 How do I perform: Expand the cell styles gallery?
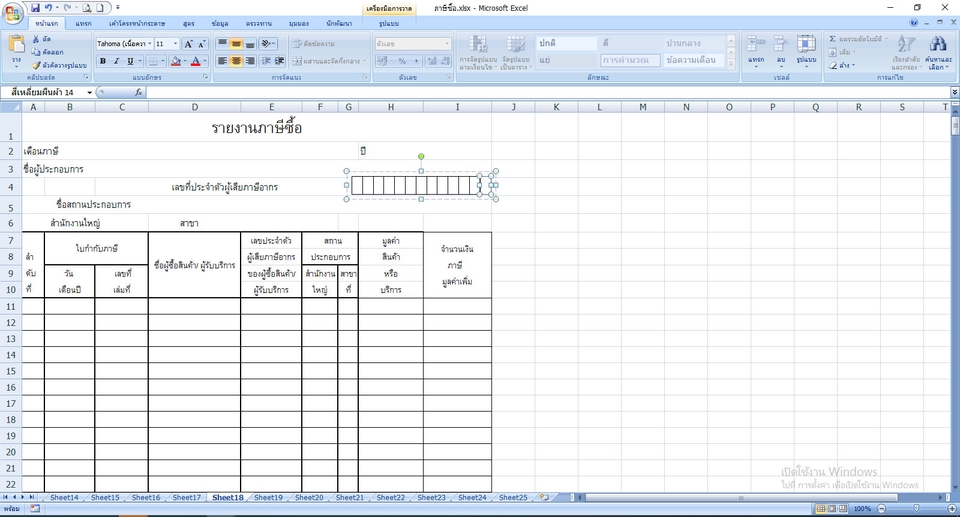click(731, 64)
